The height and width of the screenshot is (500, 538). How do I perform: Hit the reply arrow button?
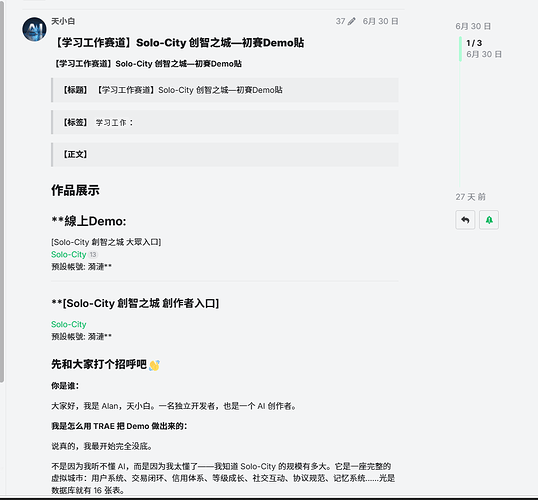(465, 220)
